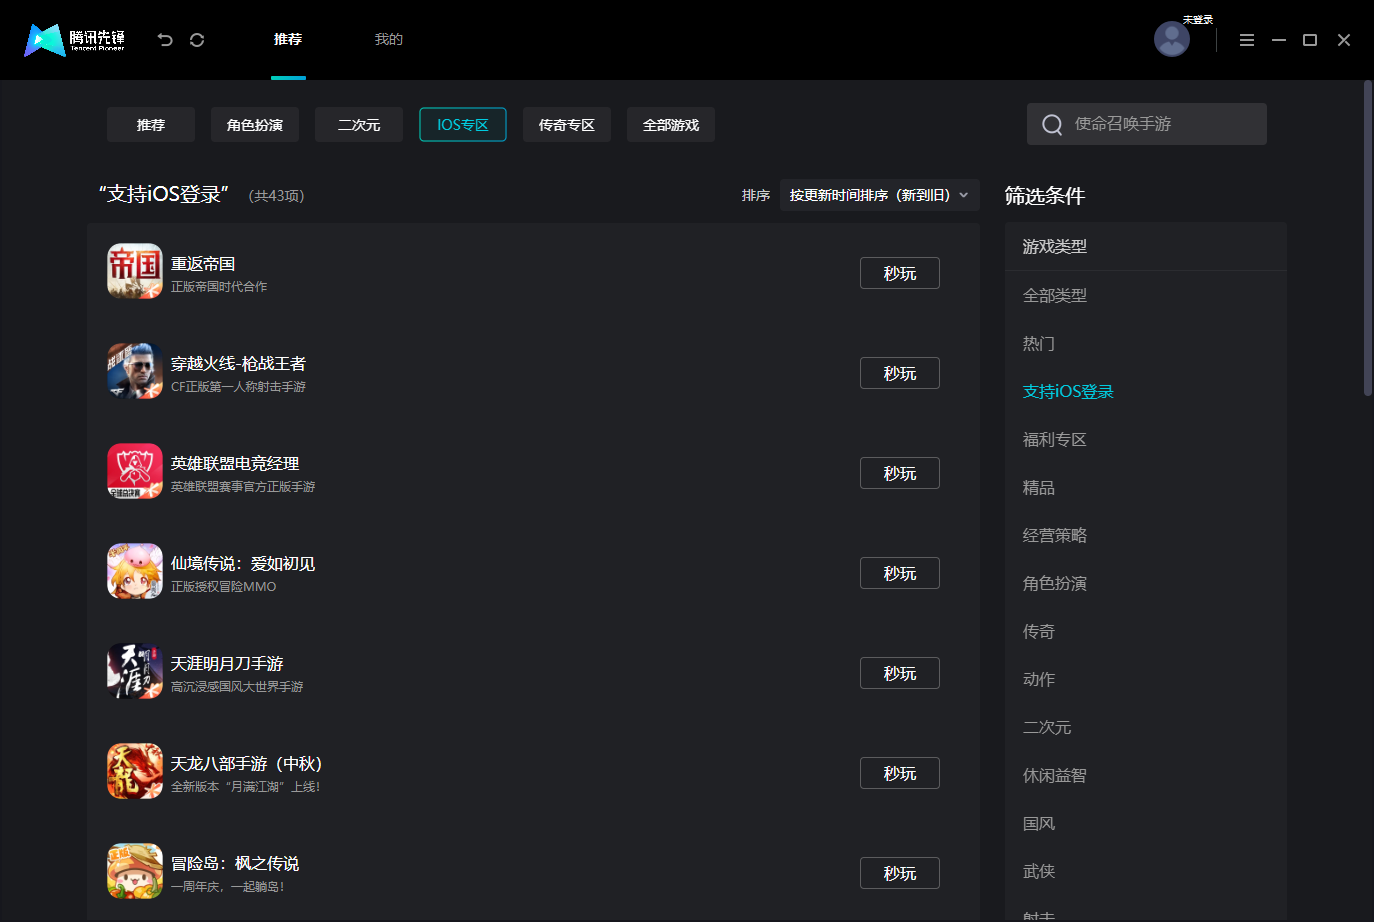
Task: Click 秒玩 for 冒险岛：枫之传说
Action: tap(899, 872)
